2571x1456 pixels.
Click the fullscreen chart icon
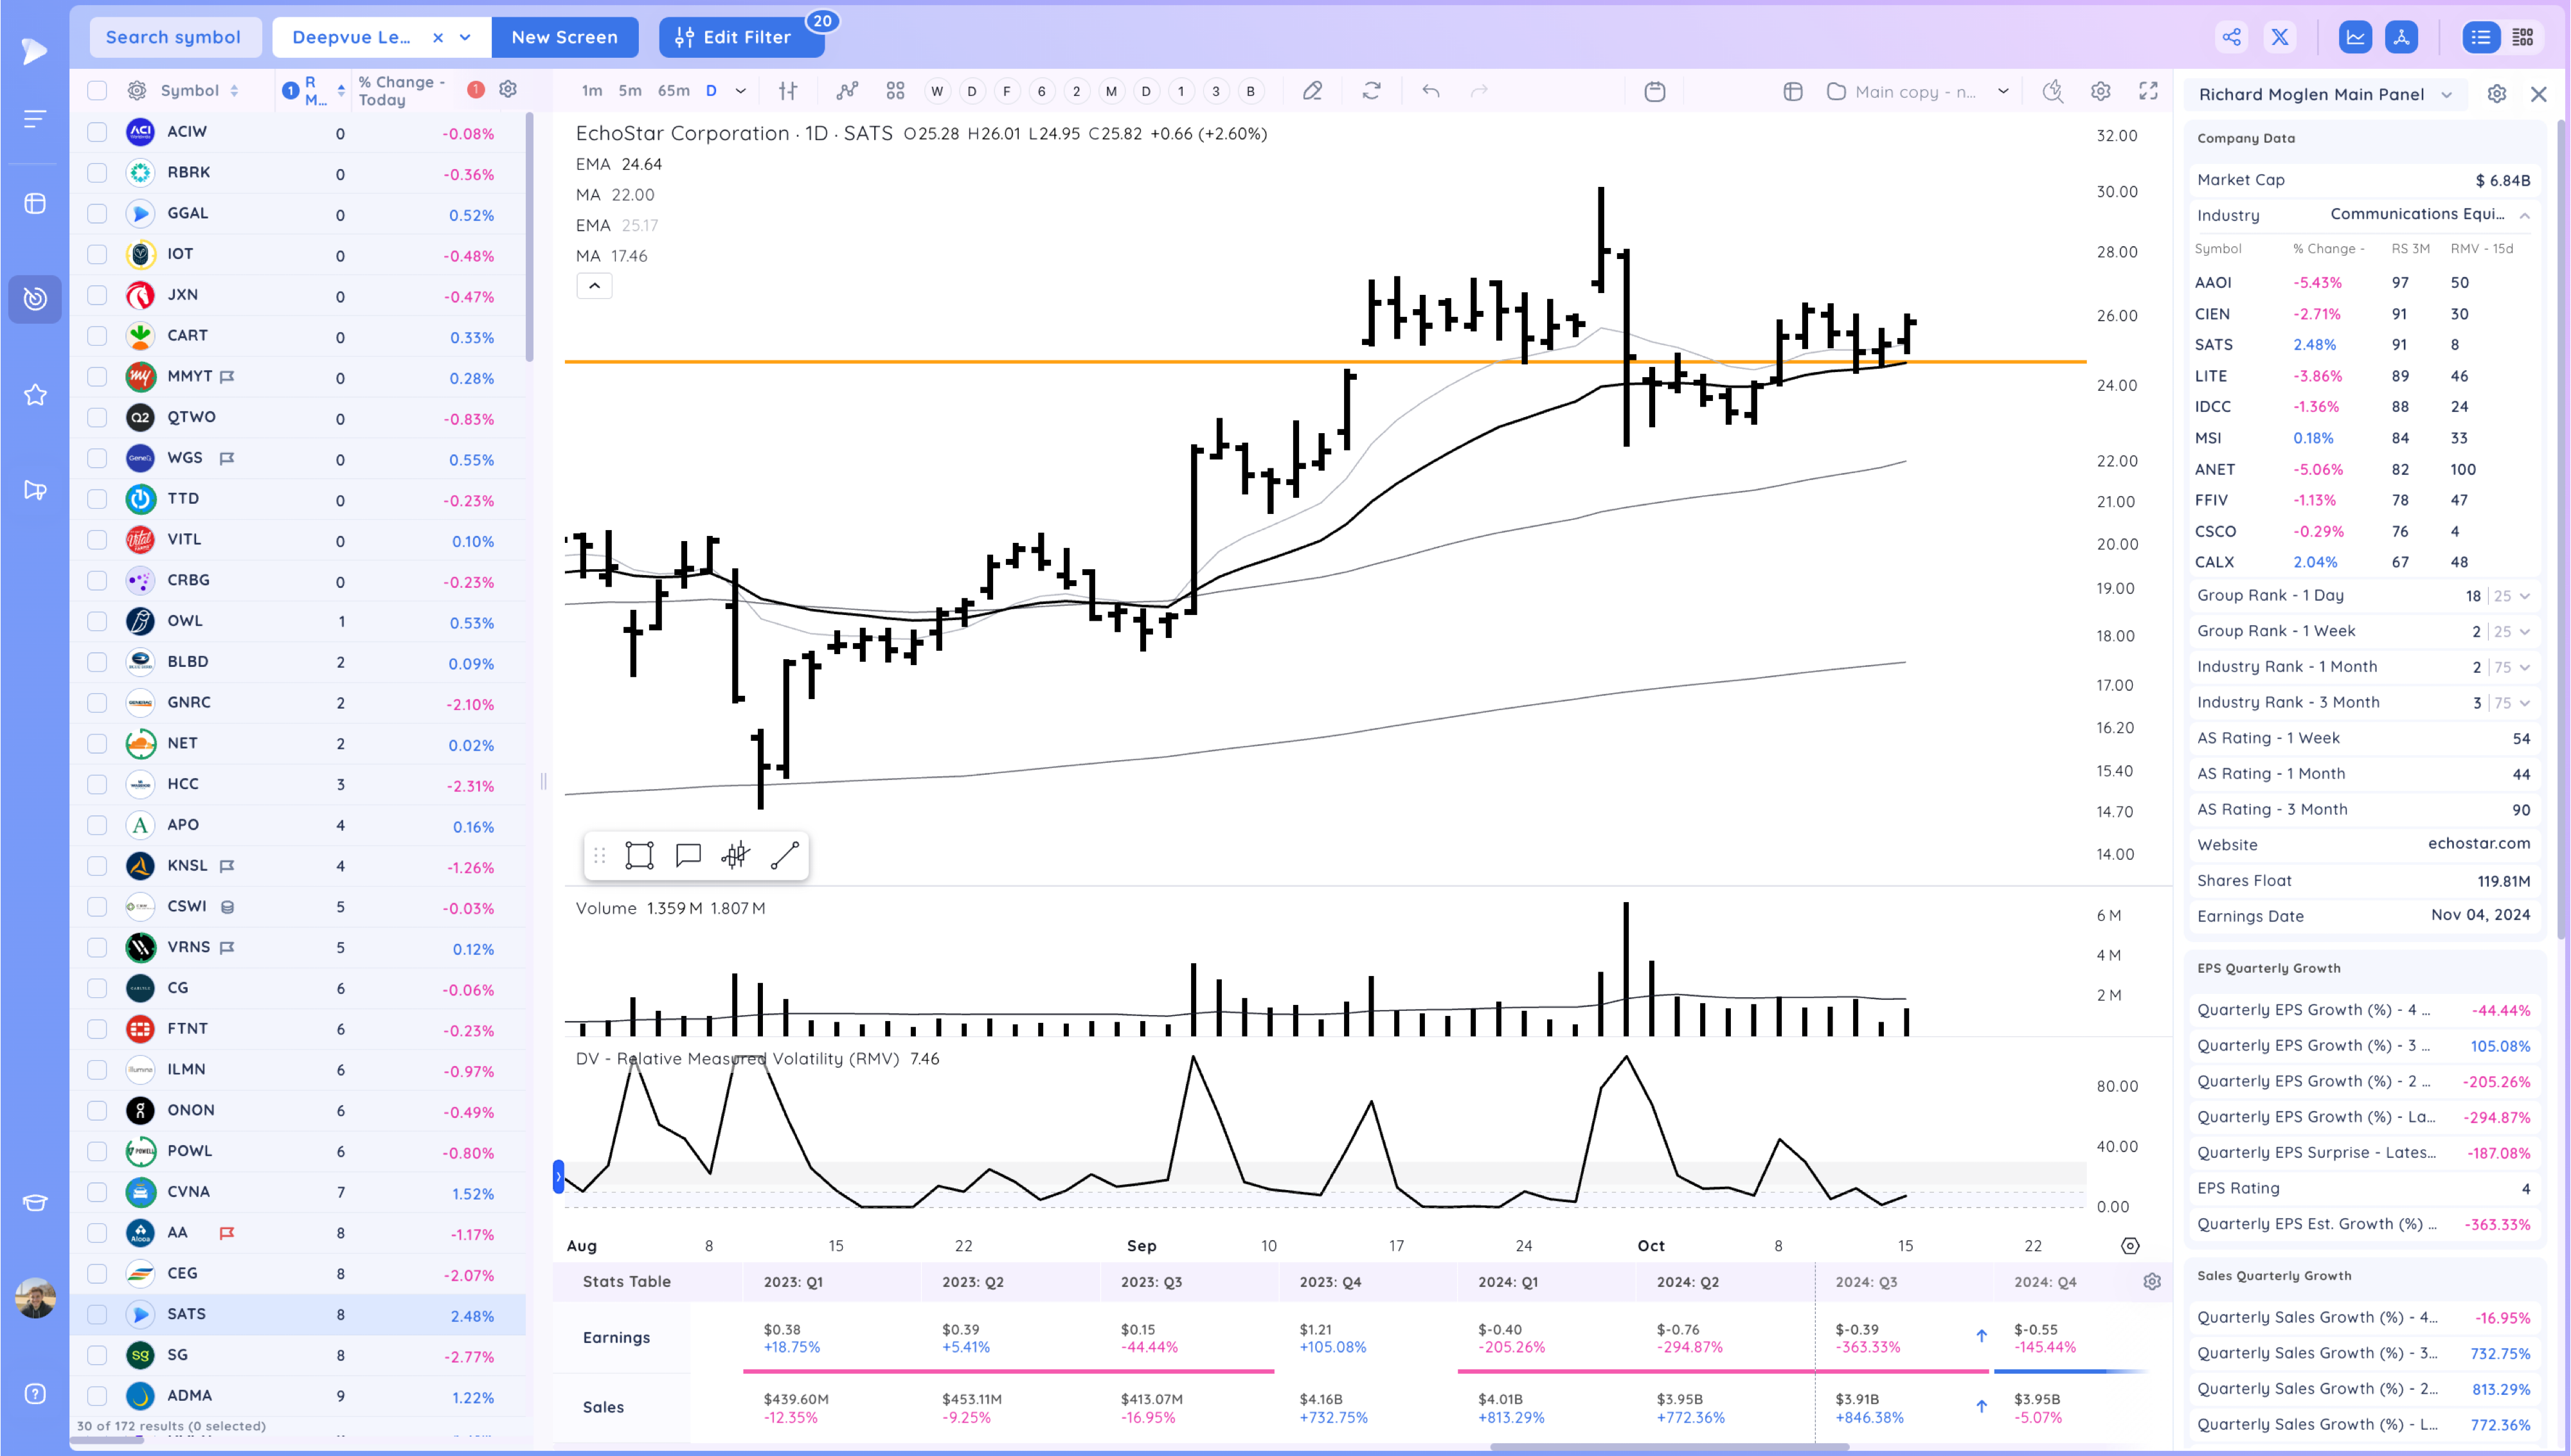pyautogui.click(x=2148, y=91)
